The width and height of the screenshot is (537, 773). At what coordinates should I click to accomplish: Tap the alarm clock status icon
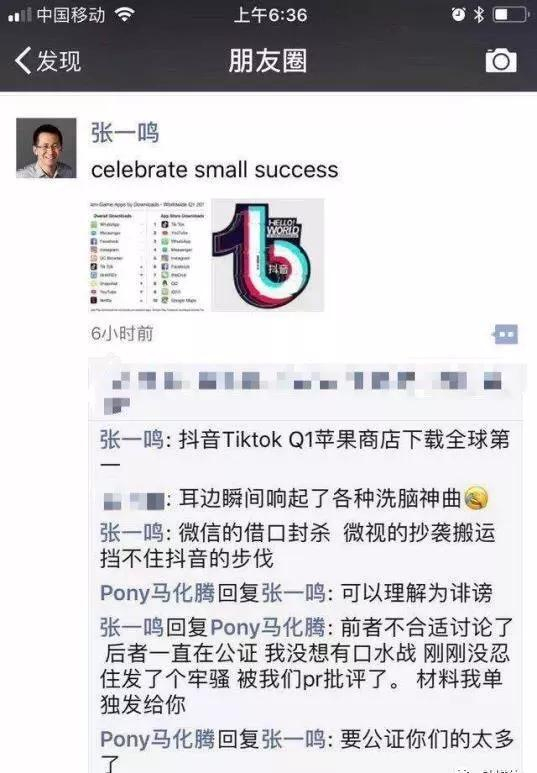click(x=458, y=14)
